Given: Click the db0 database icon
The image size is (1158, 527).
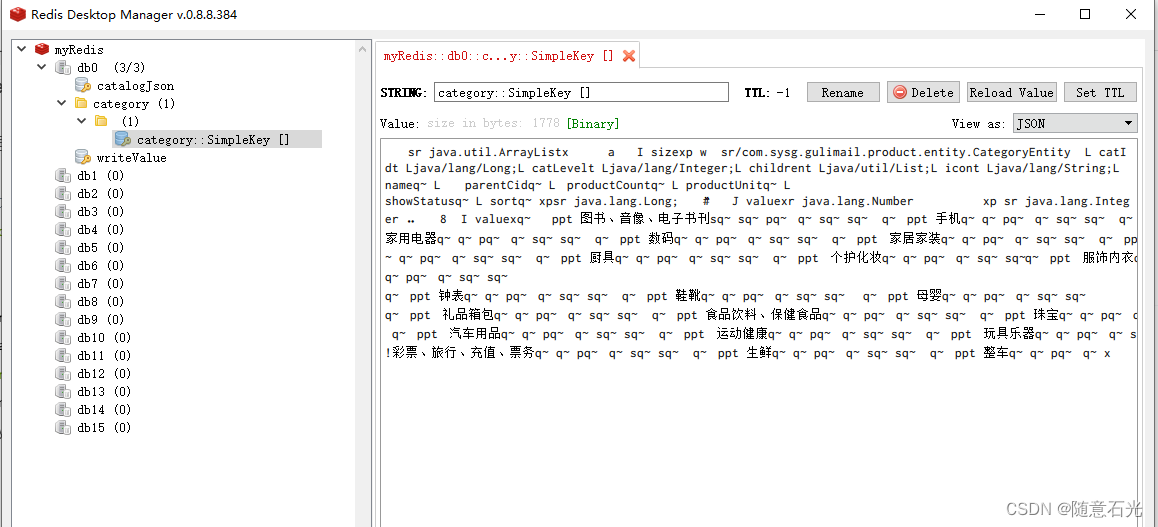Looking at the screenshot, I should tap(63, 68).
